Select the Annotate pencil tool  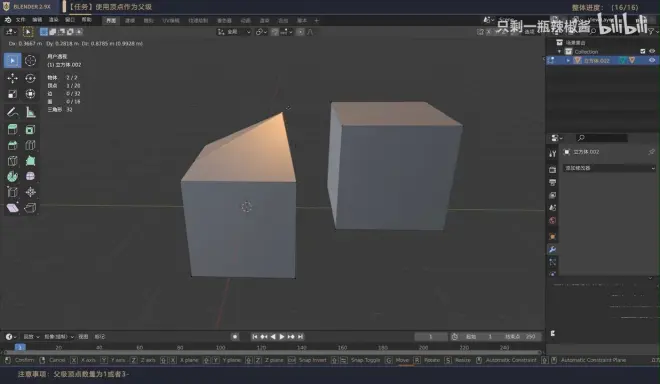13,112
